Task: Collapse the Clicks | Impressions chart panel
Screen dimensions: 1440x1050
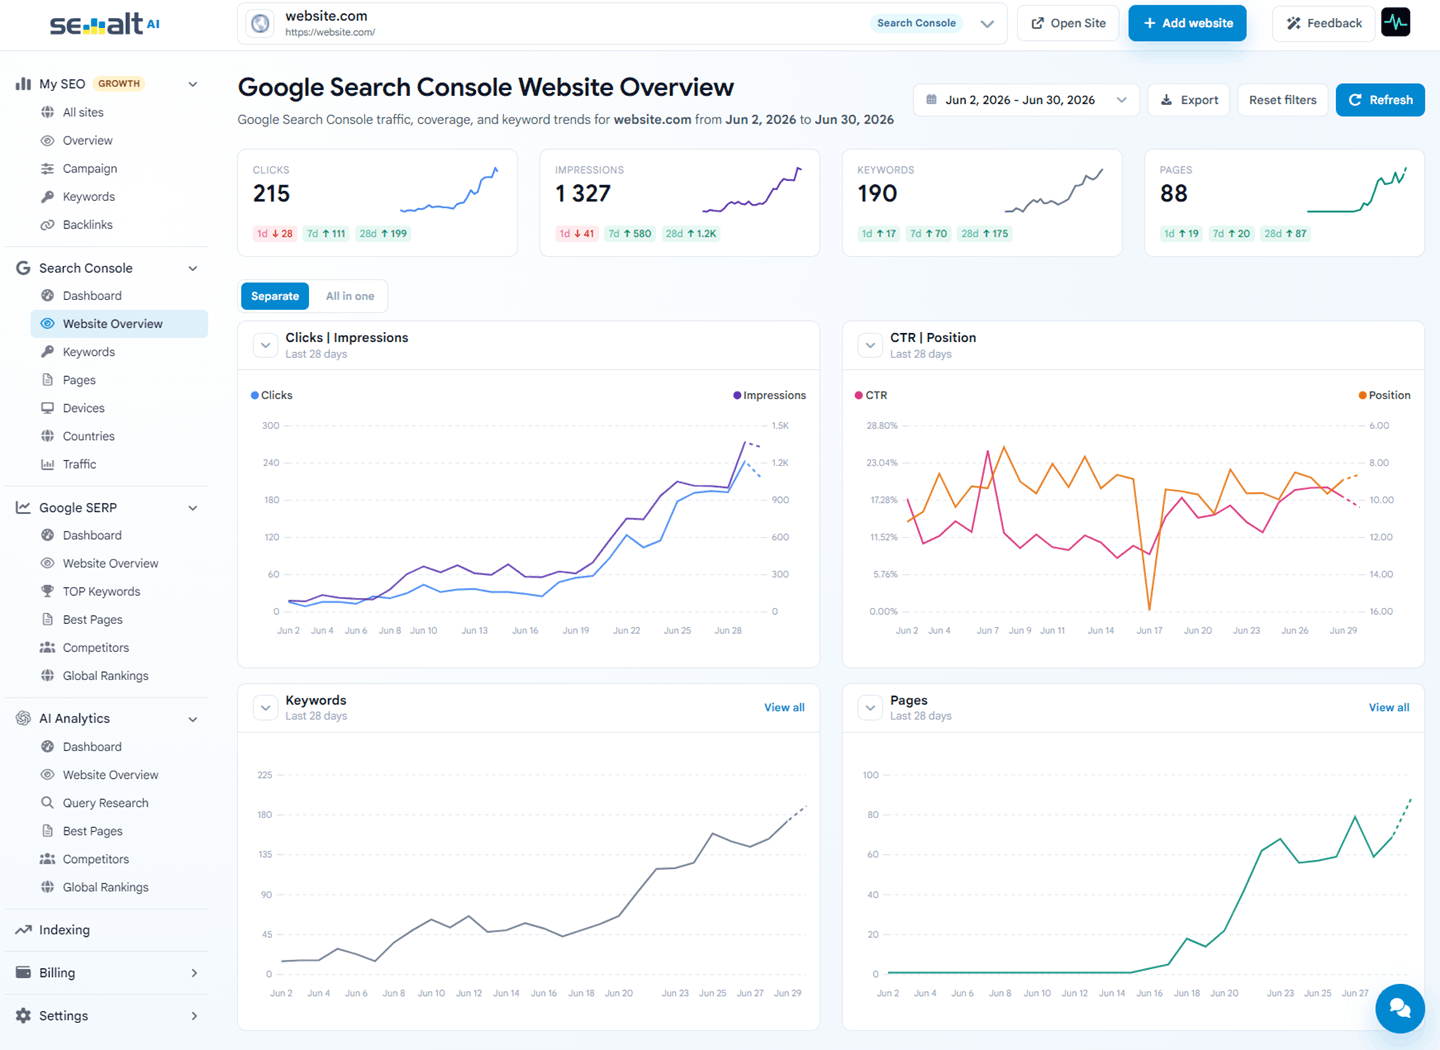Action: point(265,345)
